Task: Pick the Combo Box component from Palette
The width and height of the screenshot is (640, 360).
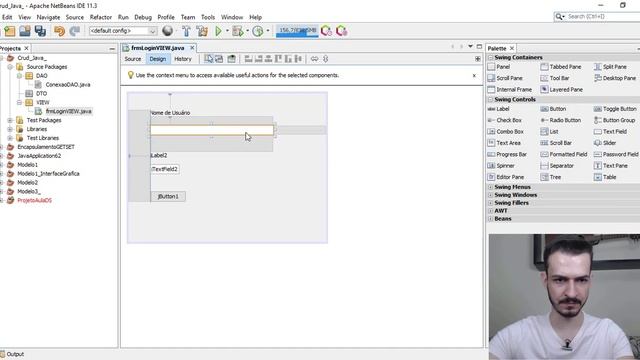Action: (x=510, y=132)
